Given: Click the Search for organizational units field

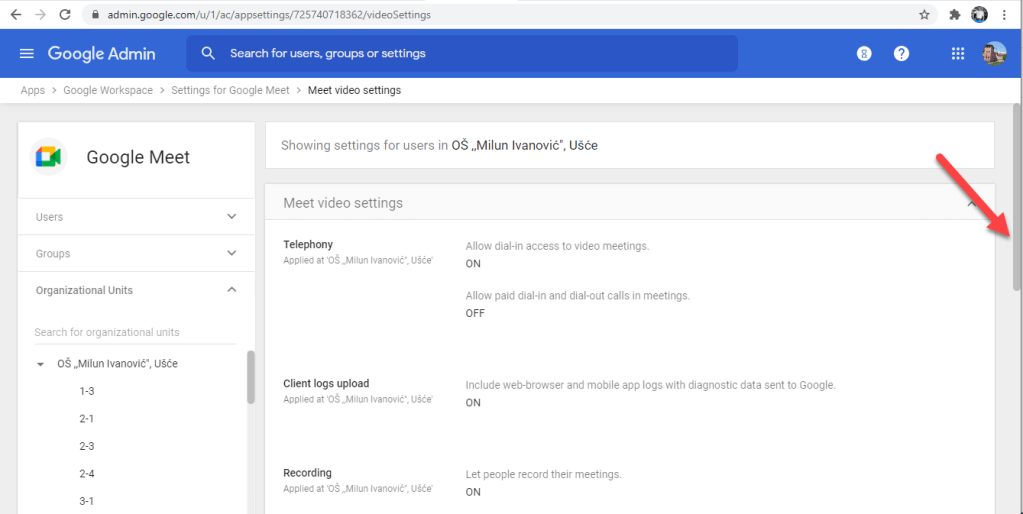Looking at the screenshot, I should [134, 332].
